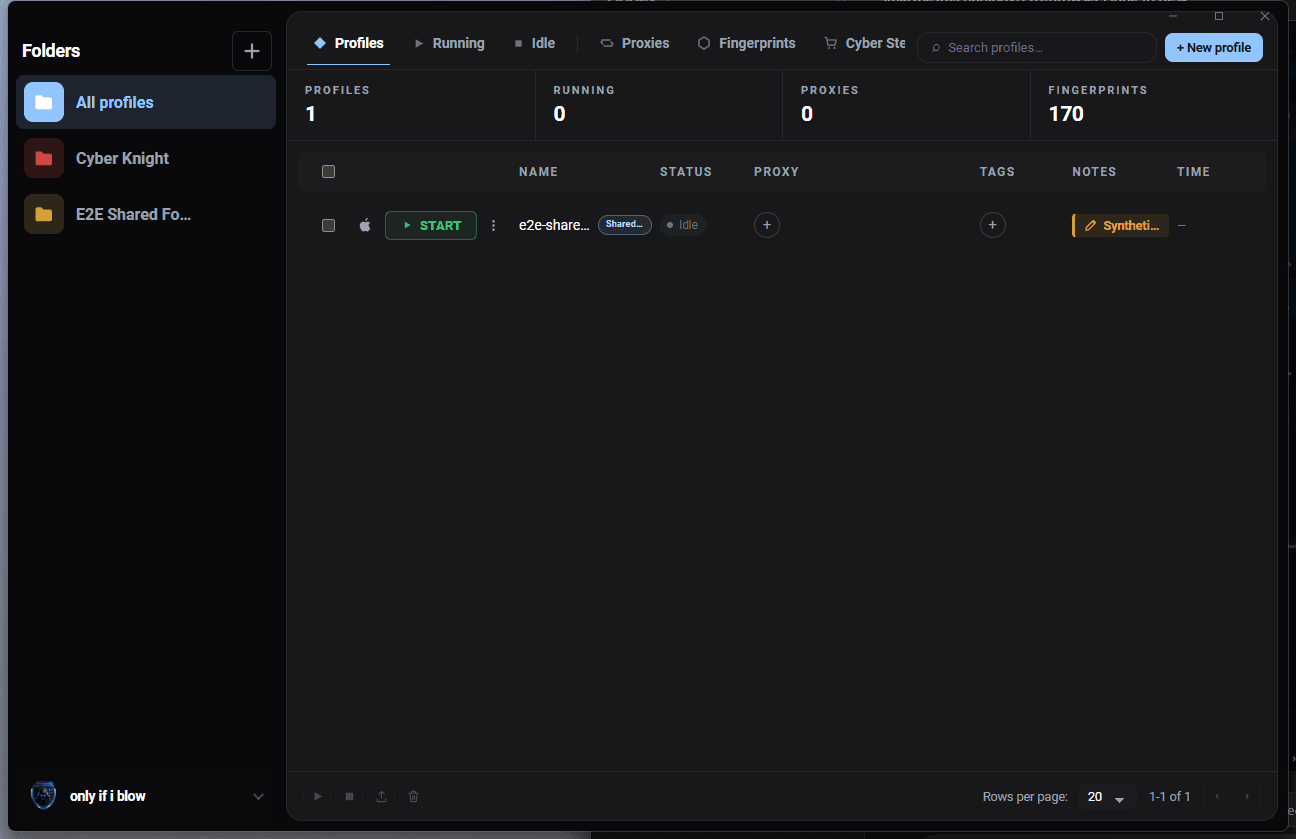Switch to the Profiles tab
The height and width of the screenshot is (839, 1296).
[349, 43]
